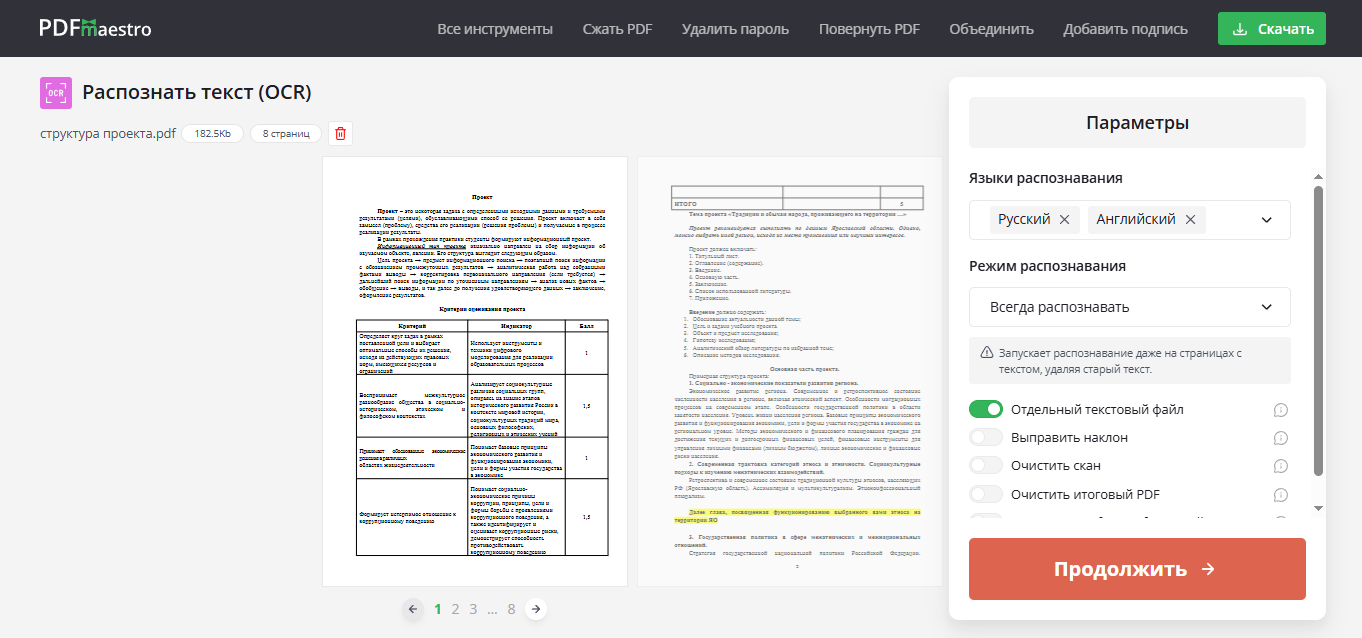Click the Продолжить button
1362x638 pixels.
(1137, 569)
